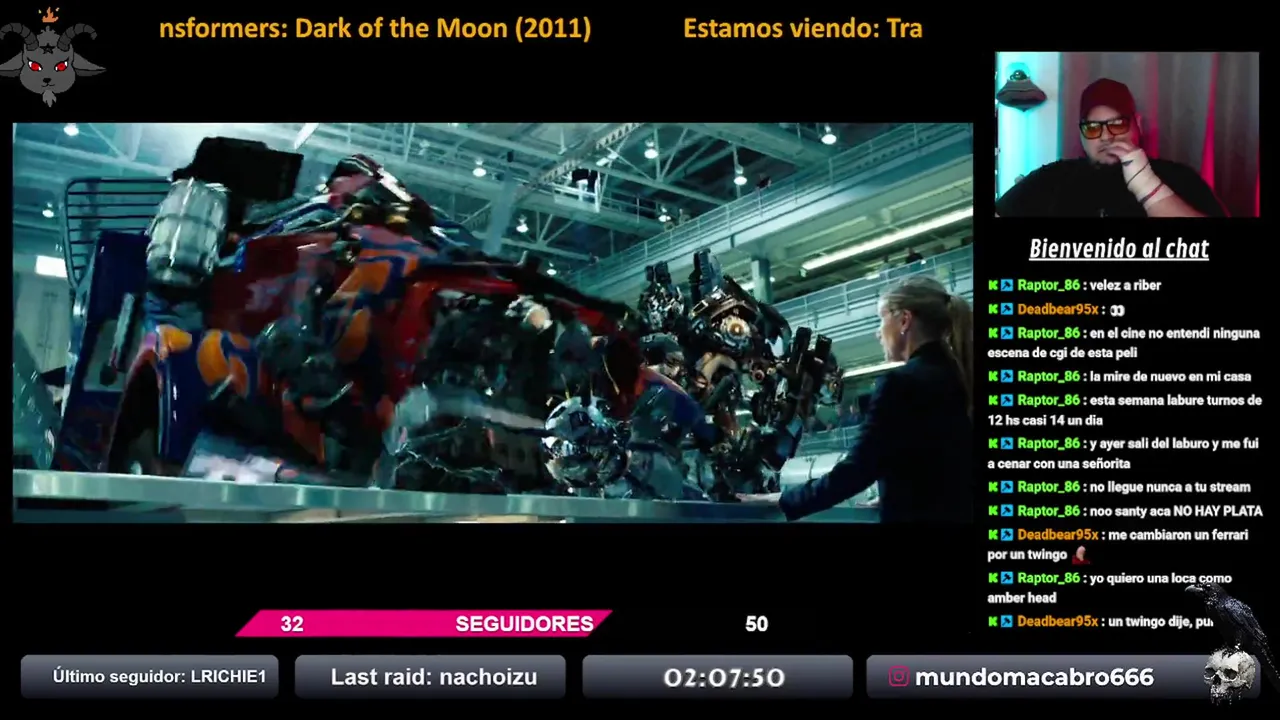Viewport: 1280px width, 720px height.
Task: Click Kick badge beside 'un twingo dije'
Action: 993,621
